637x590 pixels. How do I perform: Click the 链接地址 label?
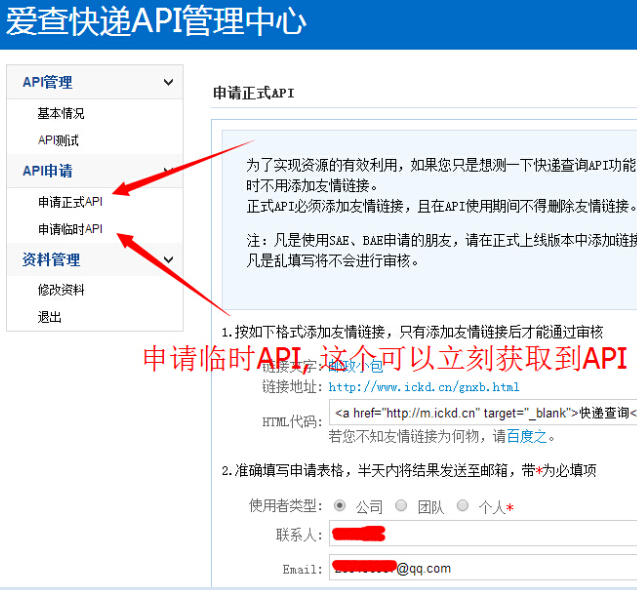292,387
